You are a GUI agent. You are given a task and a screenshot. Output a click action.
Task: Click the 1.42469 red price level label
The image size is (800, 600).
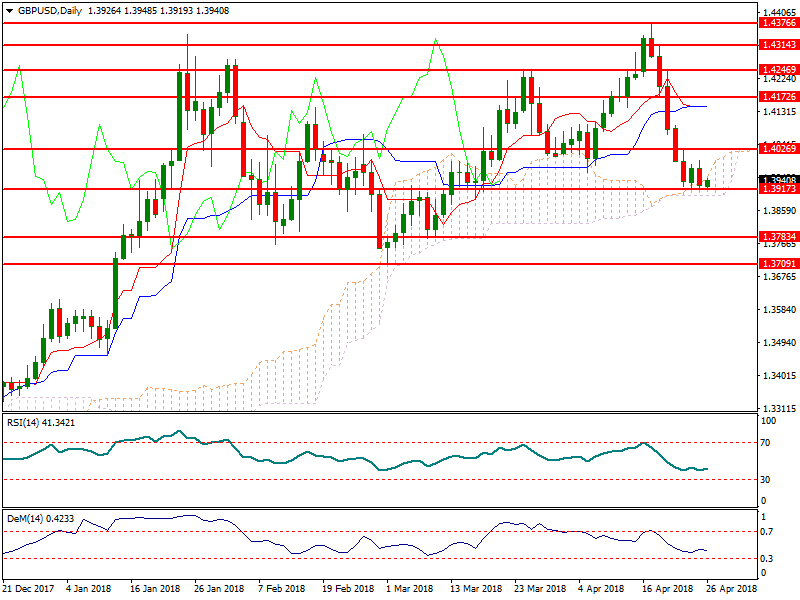click(x=778, y=70)
